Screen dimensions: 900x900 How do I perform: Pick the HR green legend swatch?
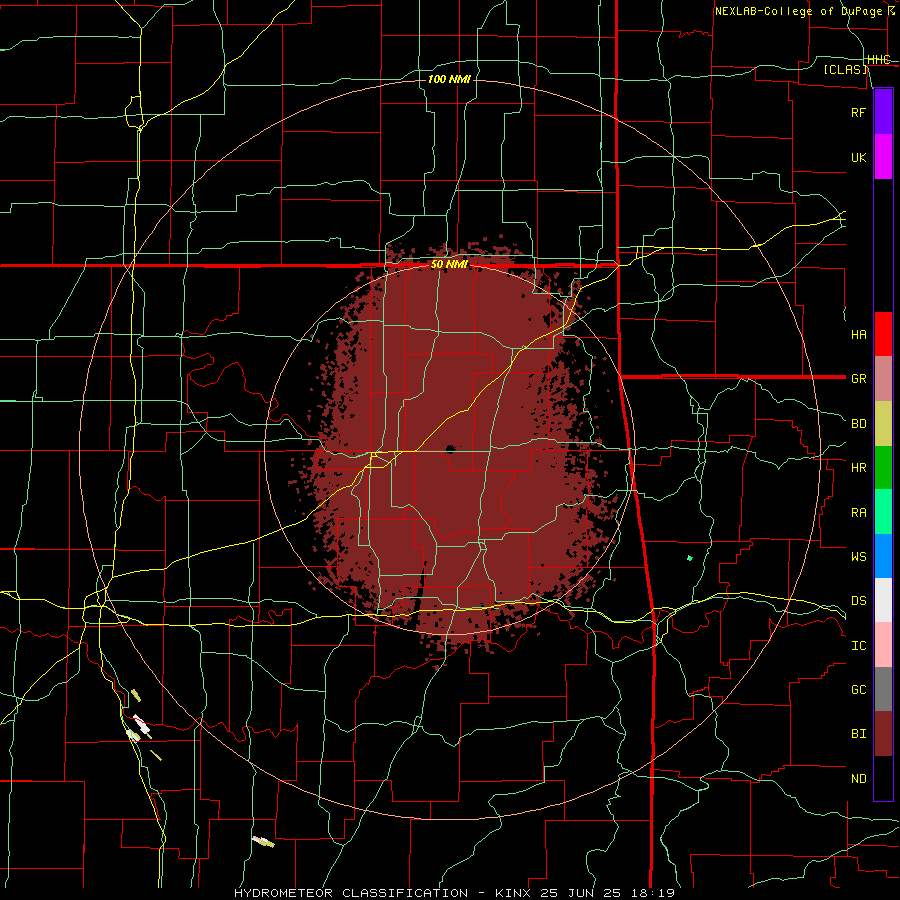coord(883,468)
